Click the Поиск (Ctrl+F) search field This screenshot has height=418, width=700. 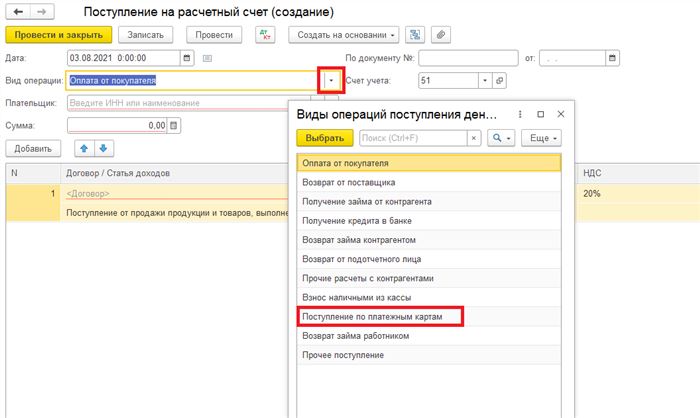pyautogui.click(x=413, y=138)
